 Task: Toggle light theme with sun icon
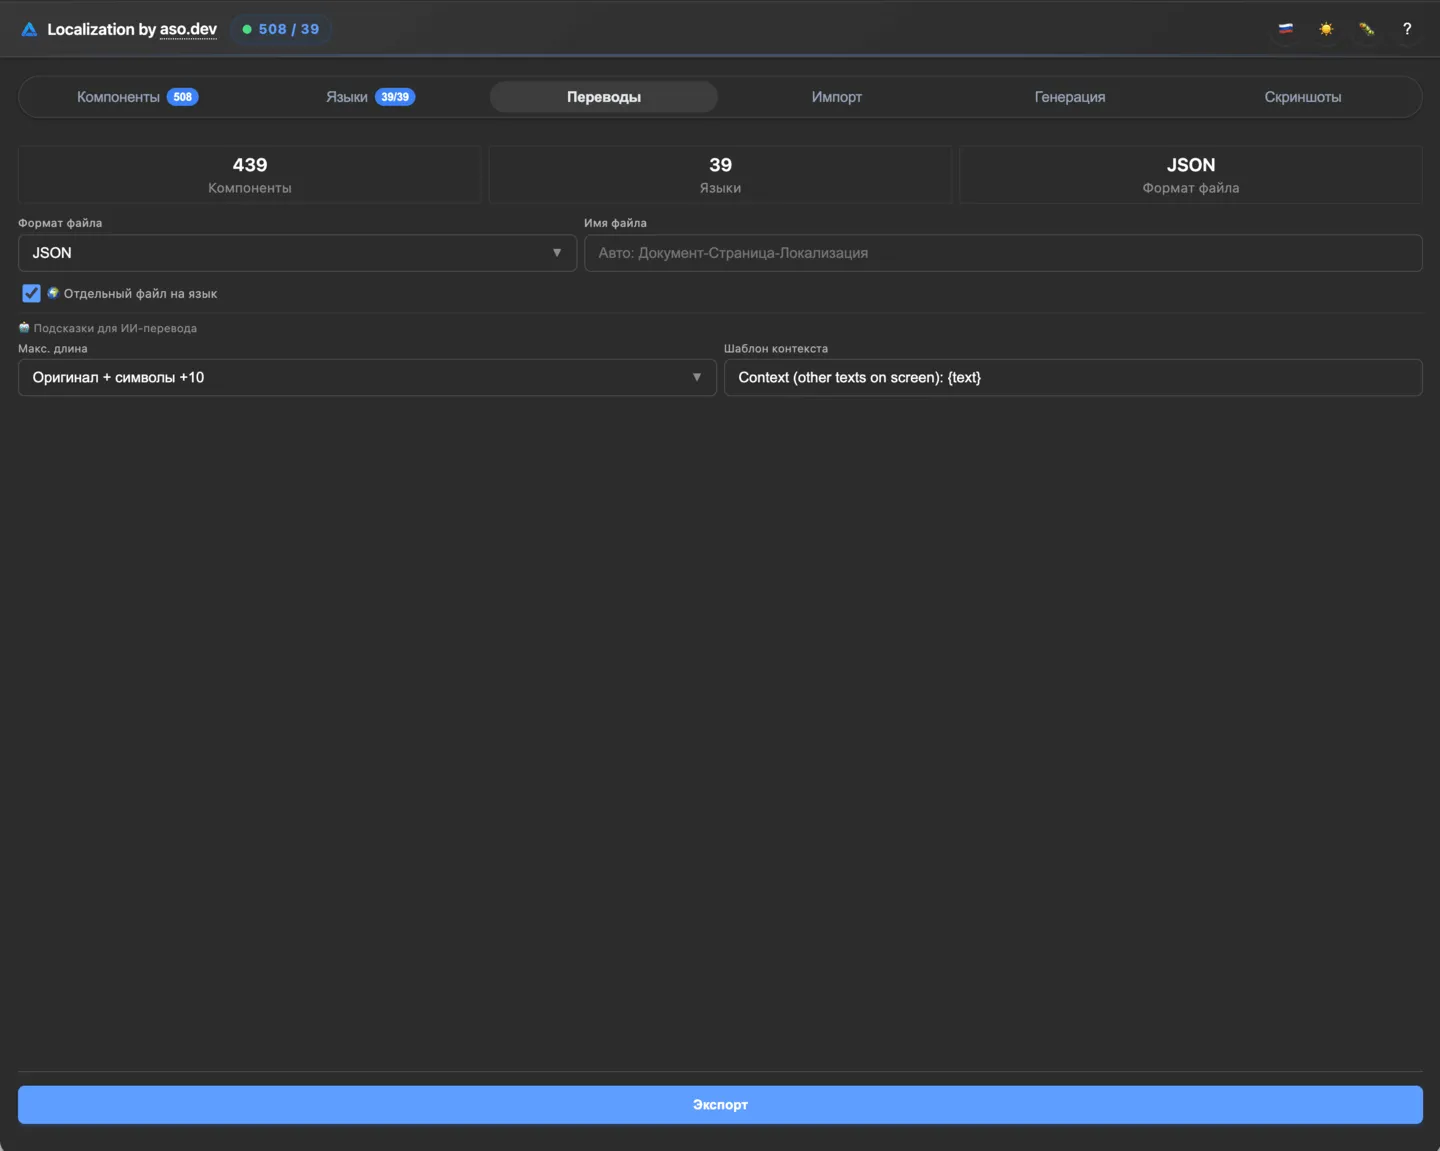coord(1326,29)
